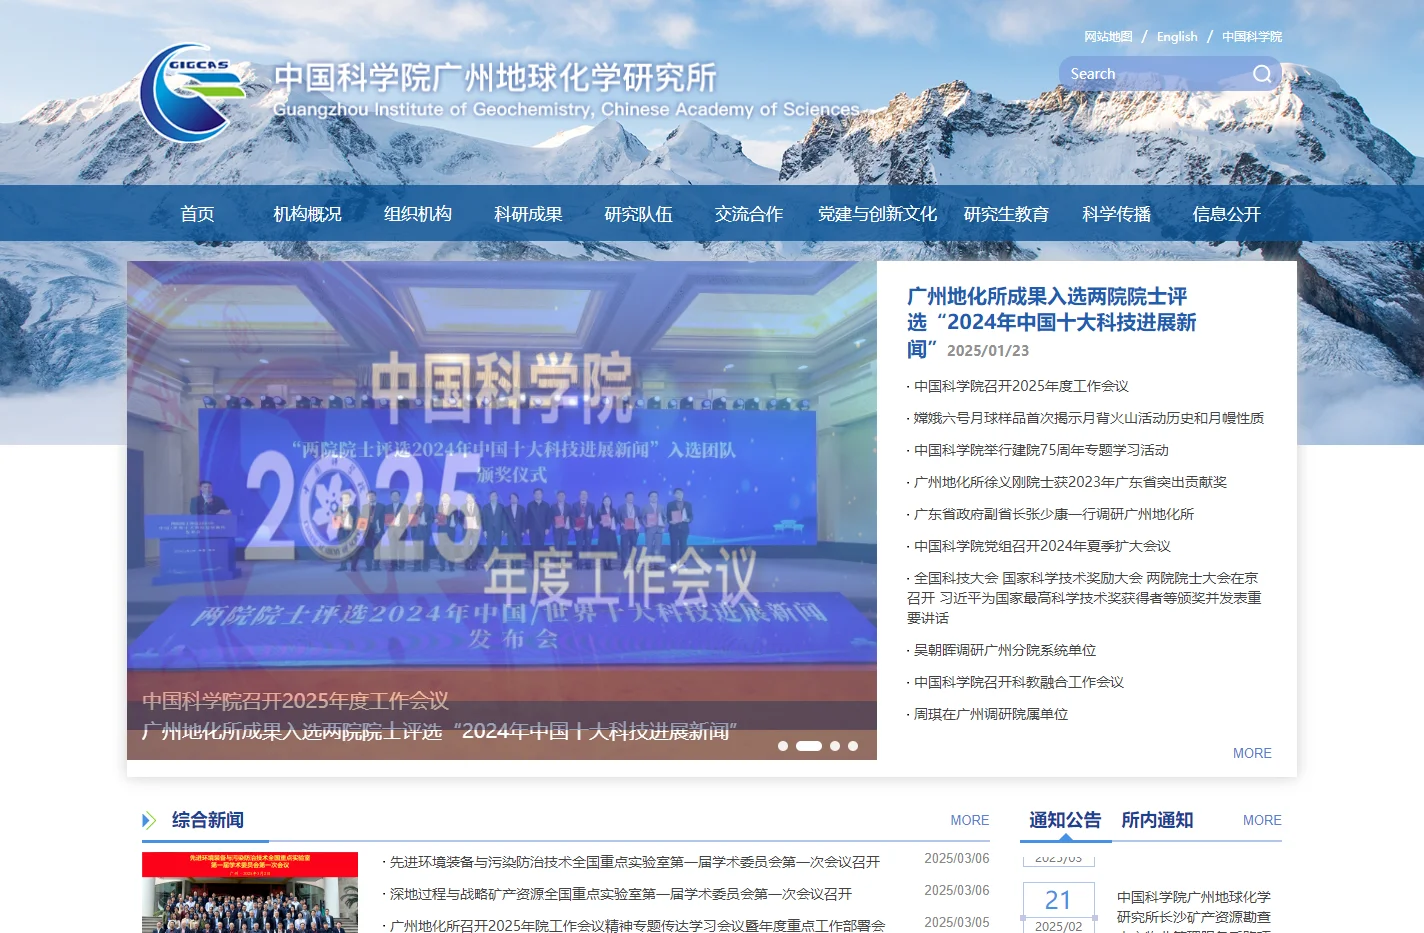This screenshot has width=1424, height=933.
Task: Open 周琪在广州调研院属单位 item
Action: click(x=991, y=714)
